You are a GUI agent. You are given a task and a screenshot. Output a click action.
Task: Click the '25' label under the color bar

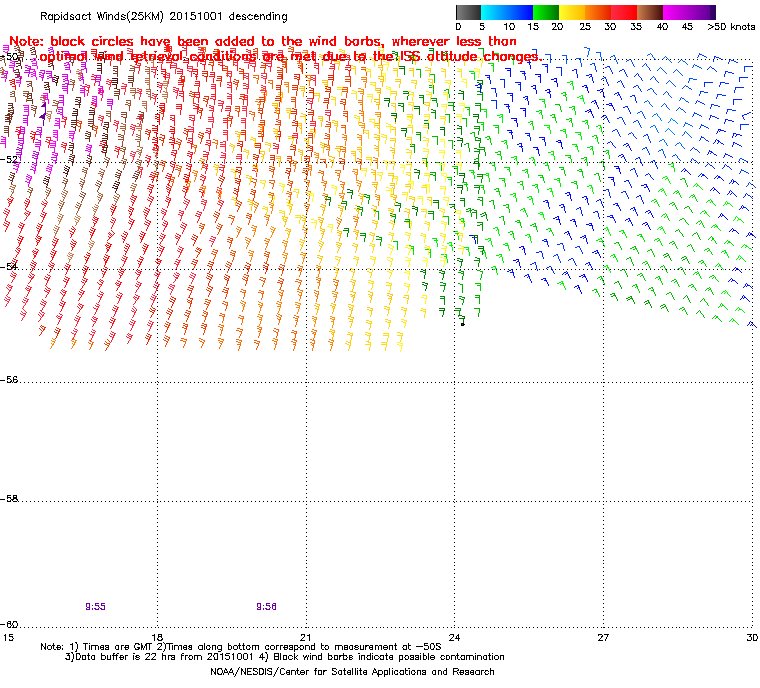(x=585, y=27)
